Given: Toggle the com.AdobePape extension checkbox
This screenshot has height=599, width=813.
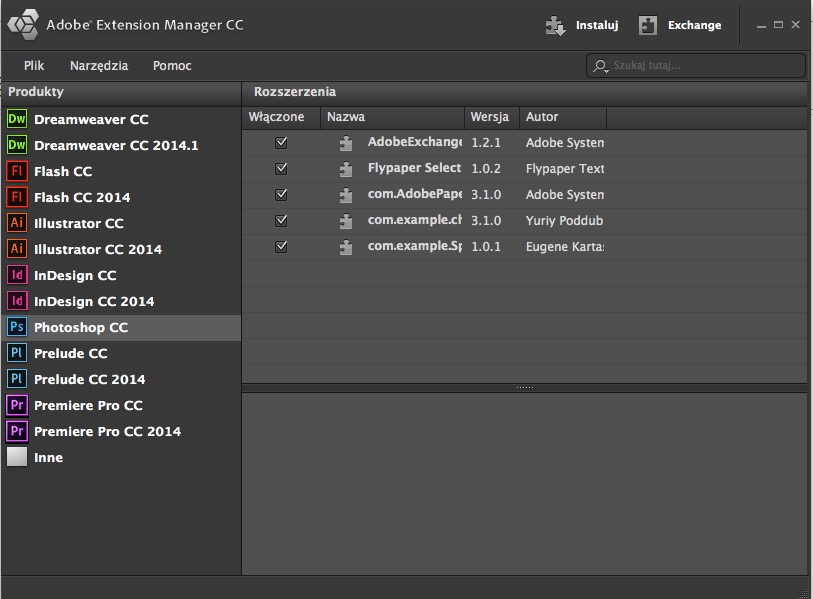Looking at the screenshot, I should click(281, 194).
